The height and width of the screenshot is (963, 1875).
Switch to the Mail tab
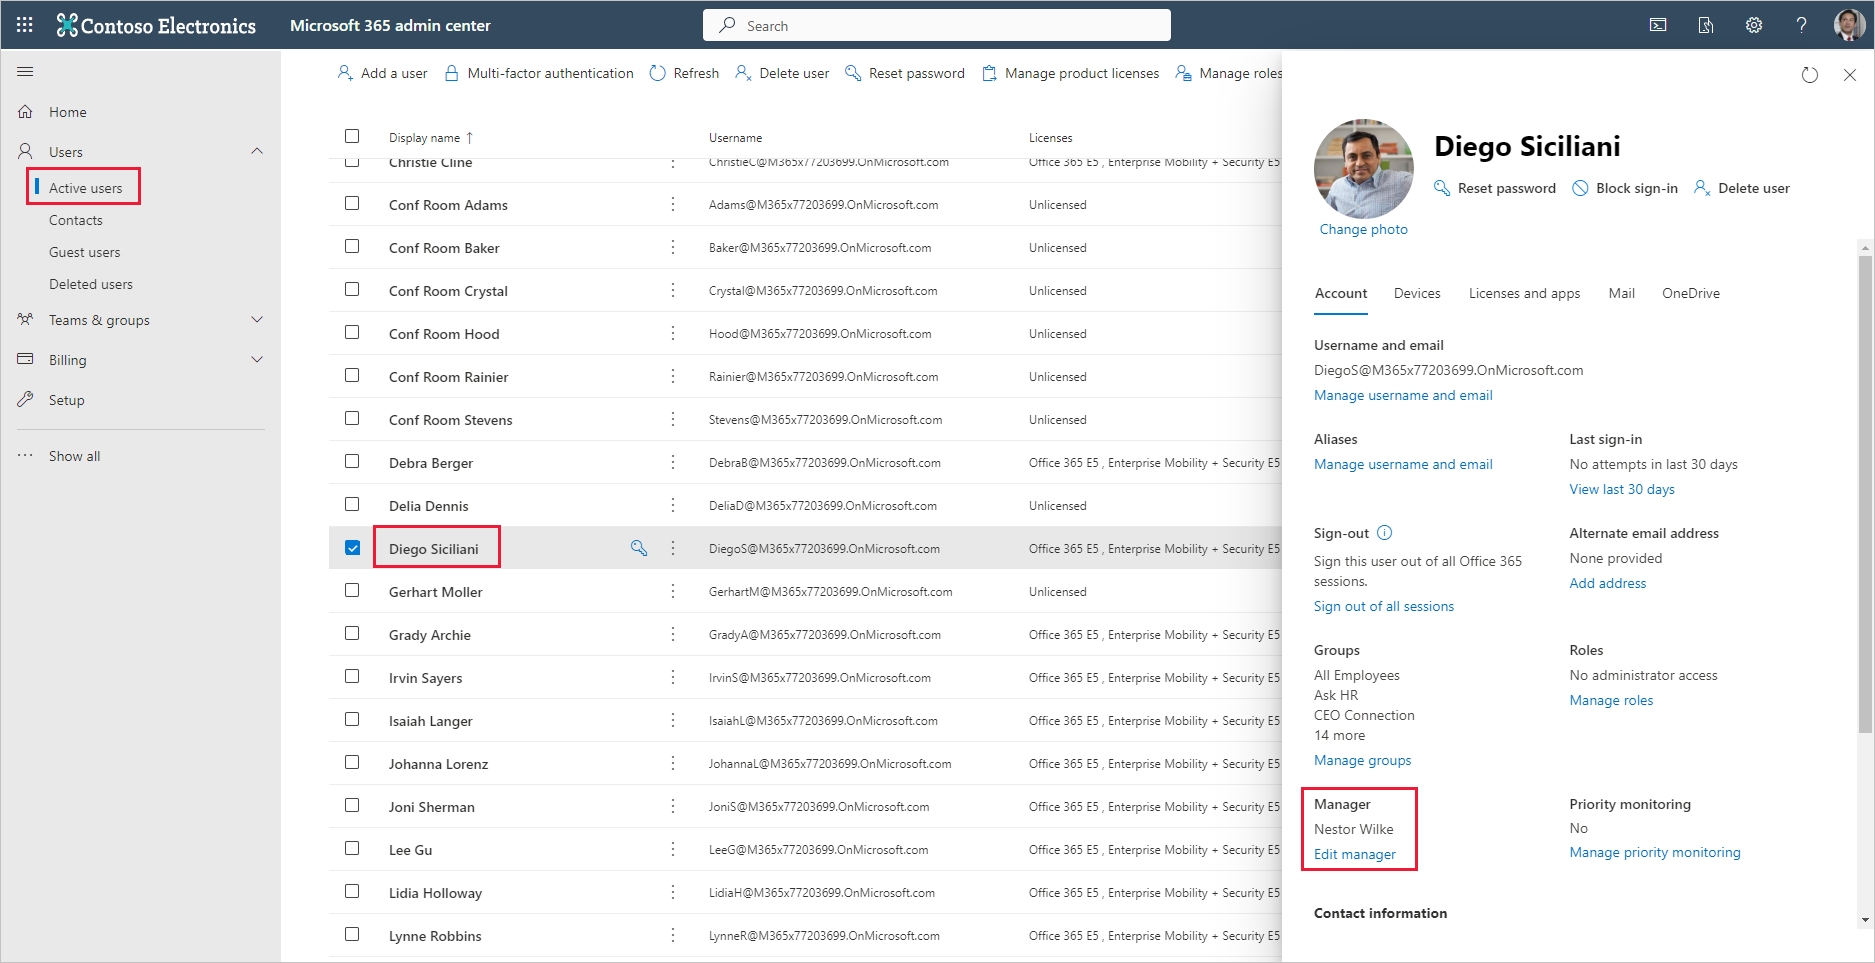[x=1621, y=293]
